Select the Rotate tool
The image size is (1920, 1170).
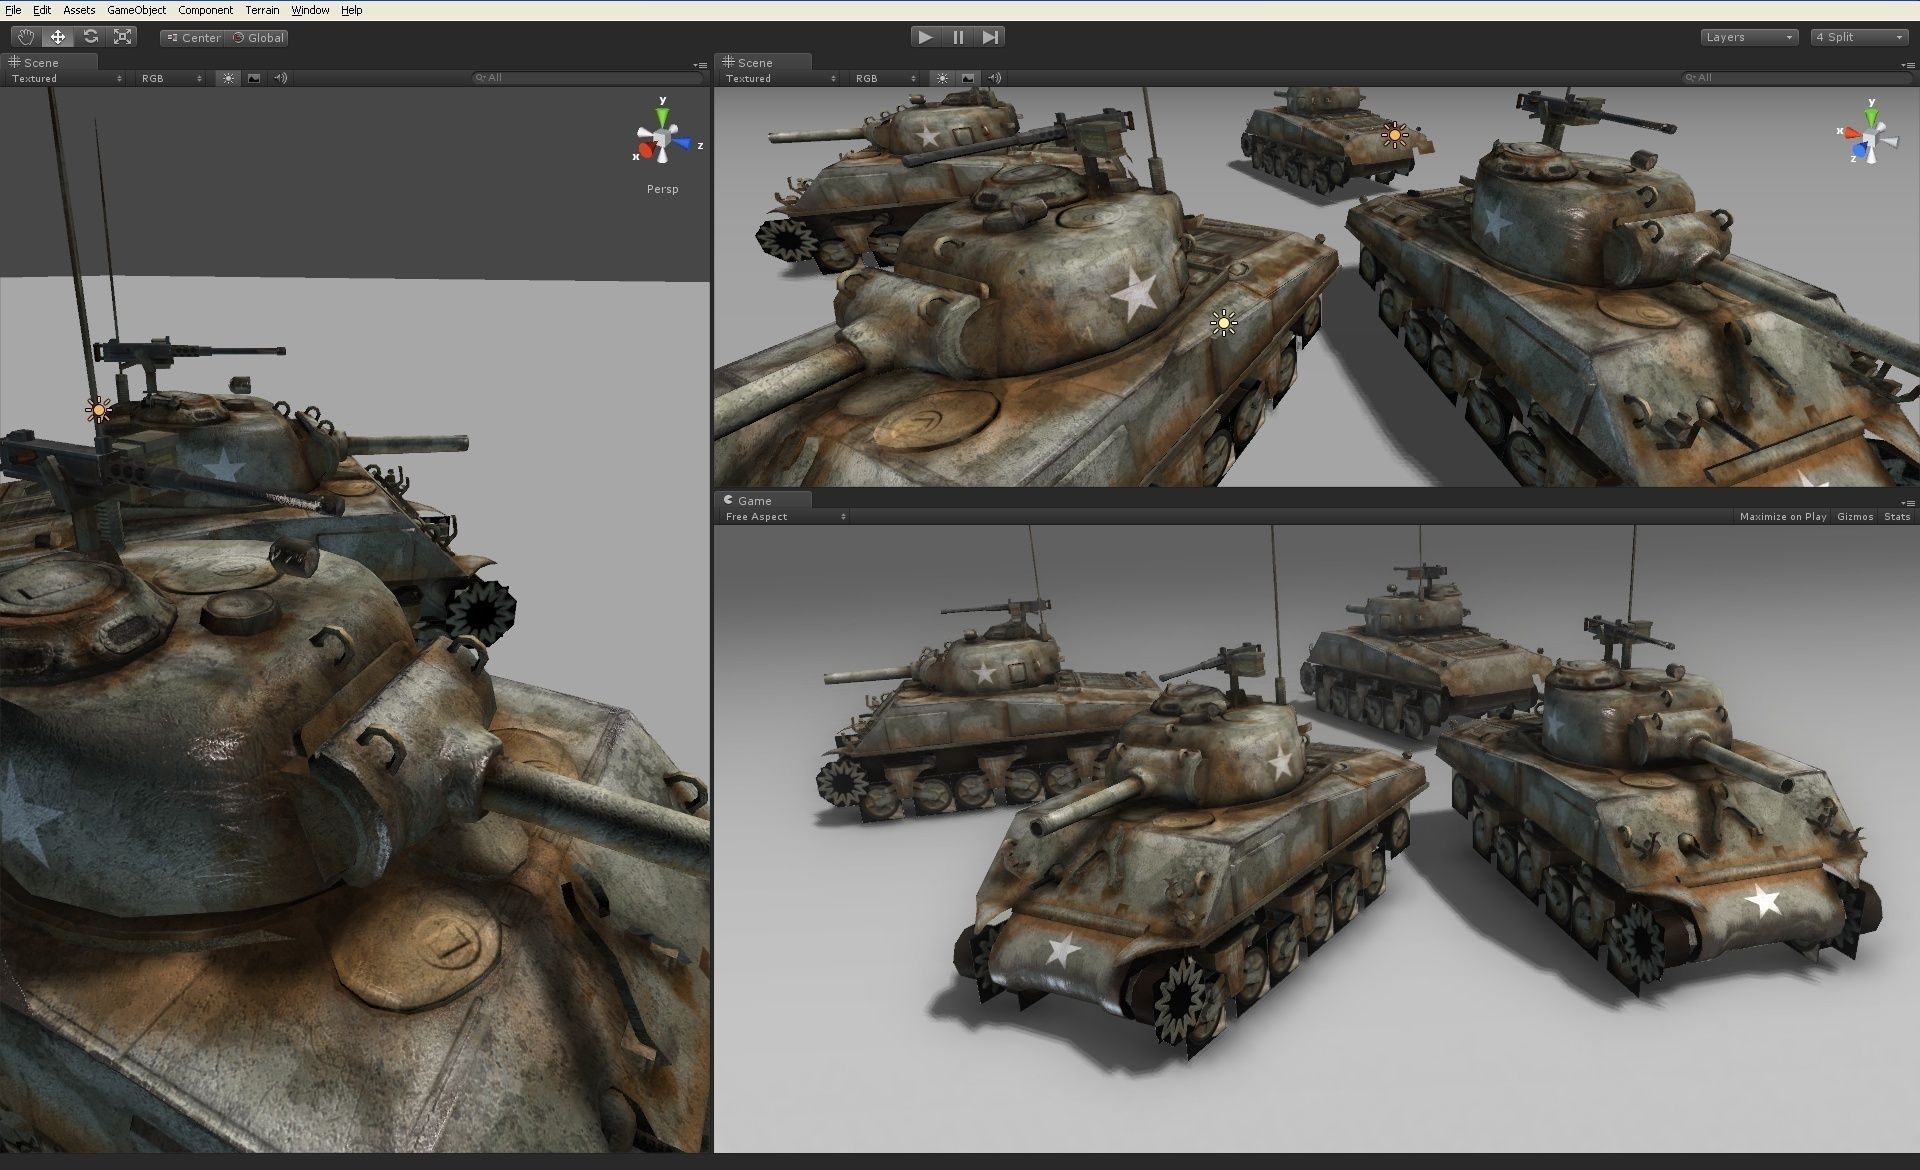(90, 37)
